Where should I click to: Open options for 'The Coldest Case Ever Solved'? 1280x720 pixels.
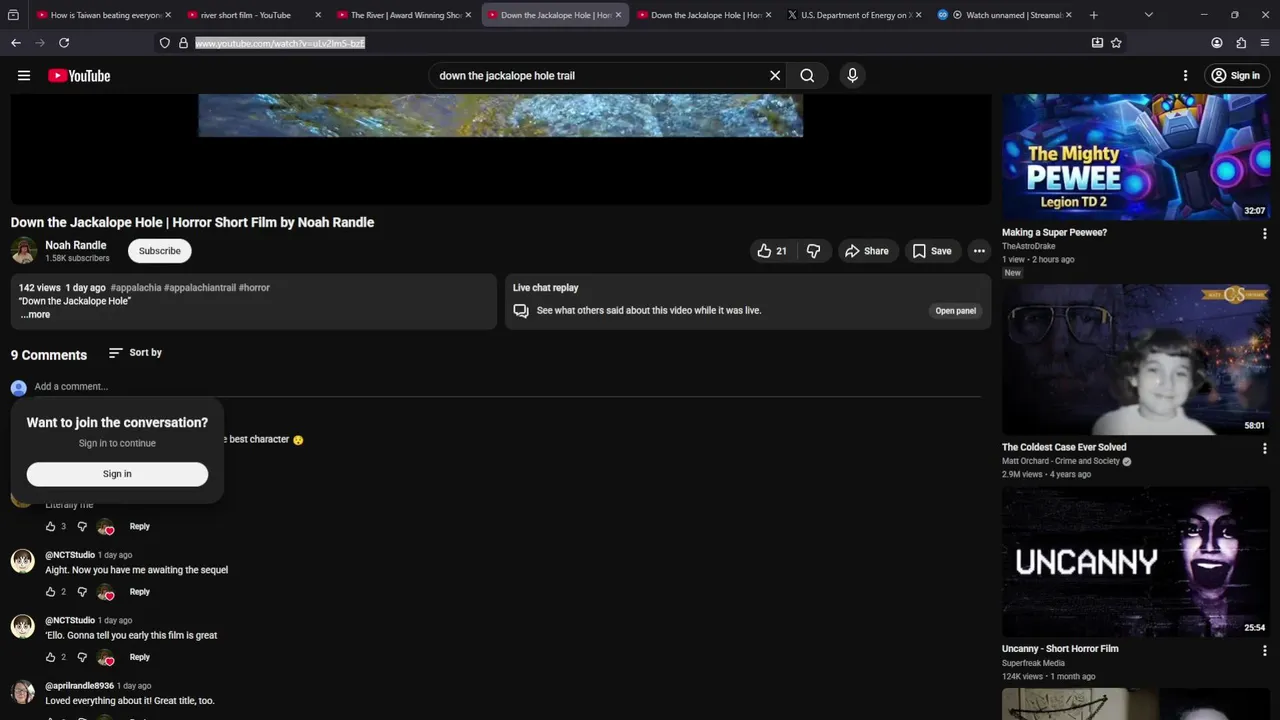point(1264,448)
